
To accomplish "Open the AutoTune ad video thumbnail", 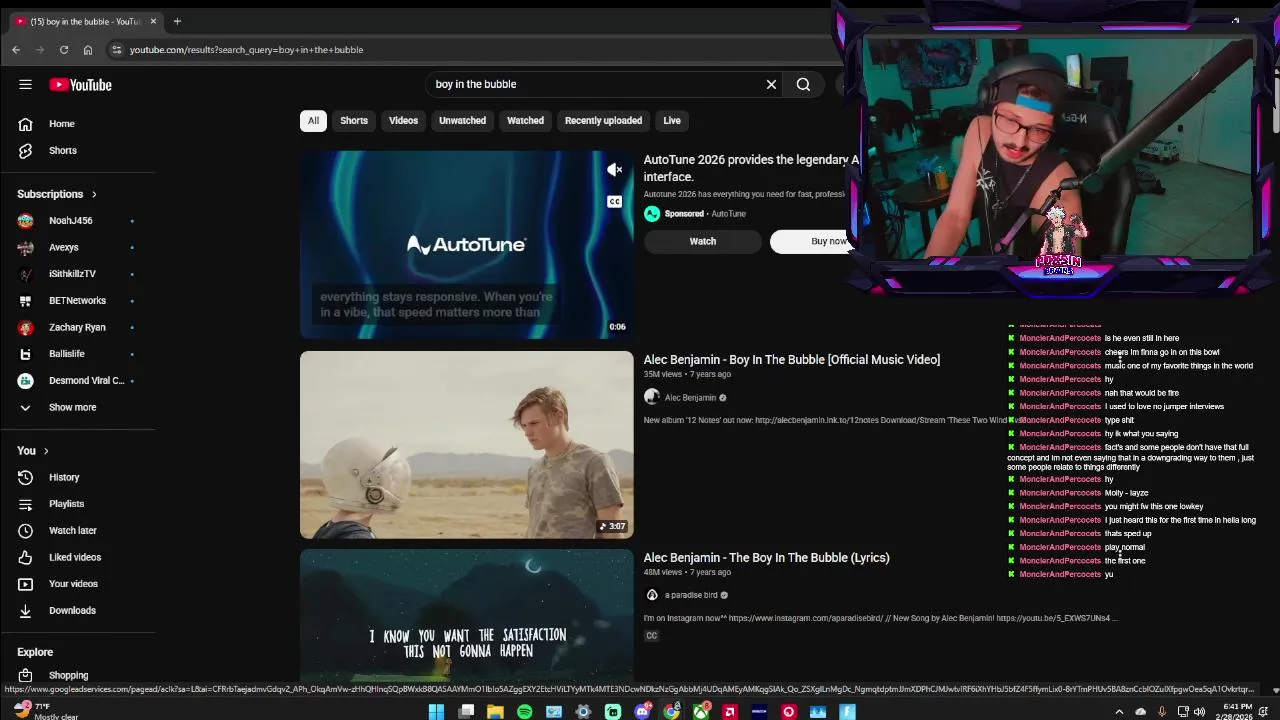I will (467, 245).
